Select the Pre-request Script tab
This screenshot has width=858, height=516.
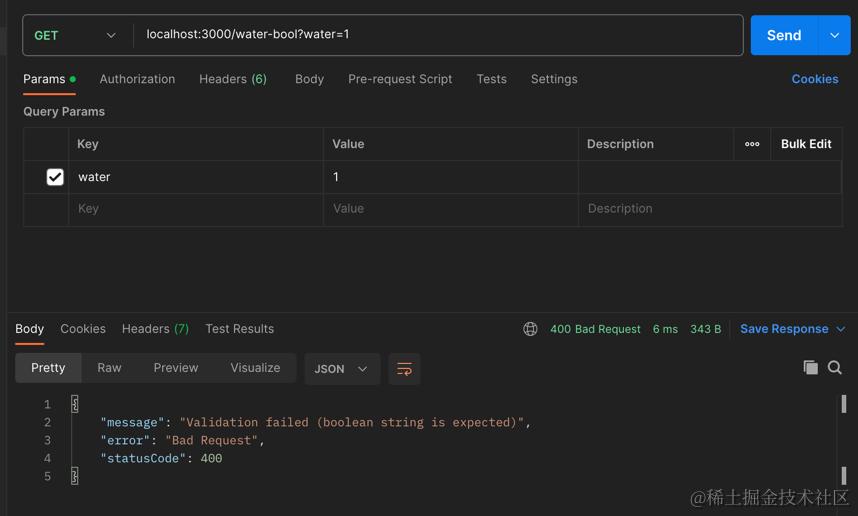click(x=400, y=79)
